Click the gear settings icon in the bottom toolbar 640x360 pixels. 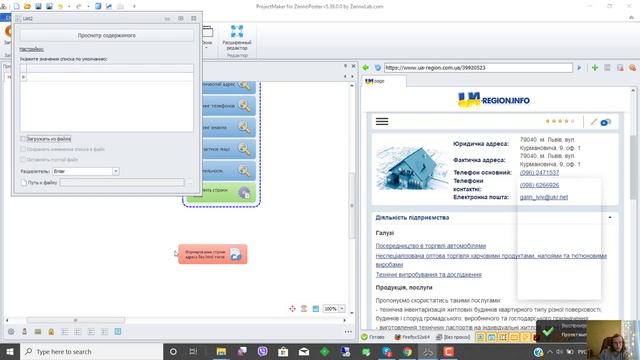(x=11, y=331)
